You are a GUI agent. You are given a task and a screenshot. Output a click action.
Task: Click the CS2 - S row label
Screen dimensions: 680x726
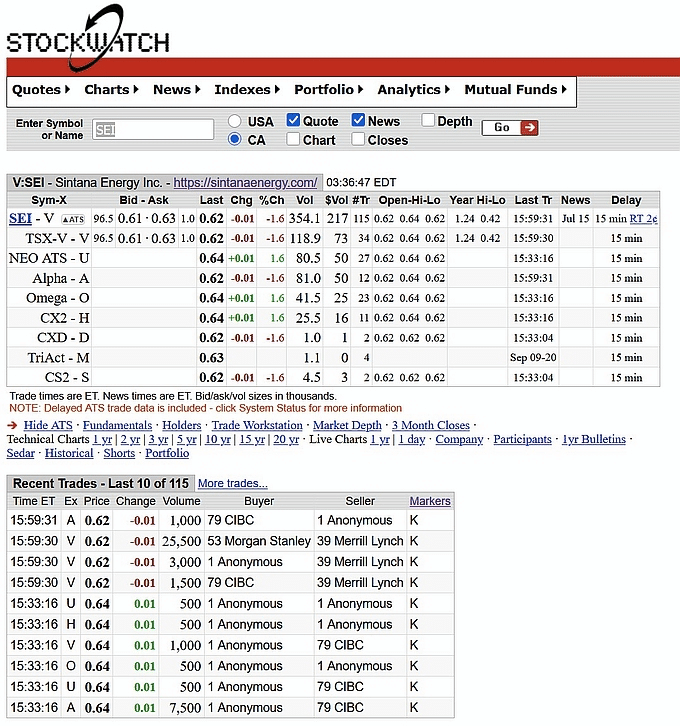pyautogui.click(x=67, y=378)
